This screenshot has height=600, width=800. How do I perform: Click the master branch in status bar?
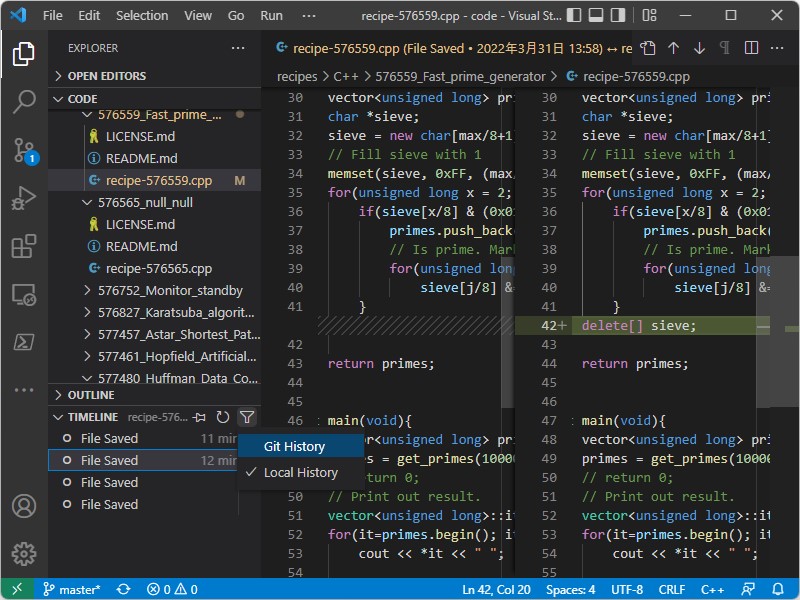pos(72,589)
